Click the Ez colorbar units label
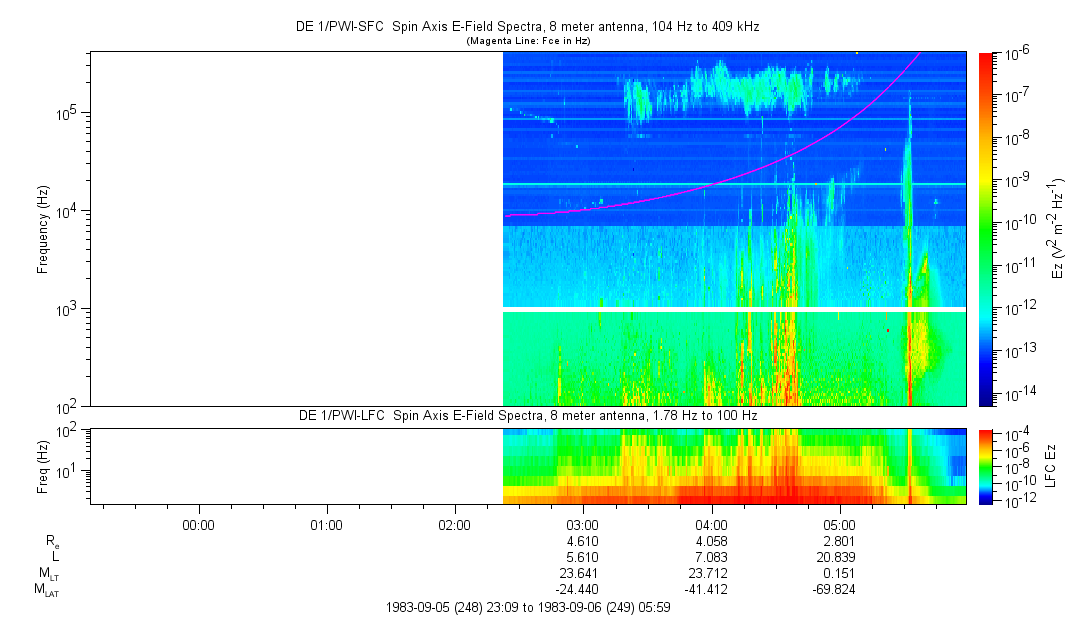Viewport: 1083px width, 620px height. (1058, 229)
